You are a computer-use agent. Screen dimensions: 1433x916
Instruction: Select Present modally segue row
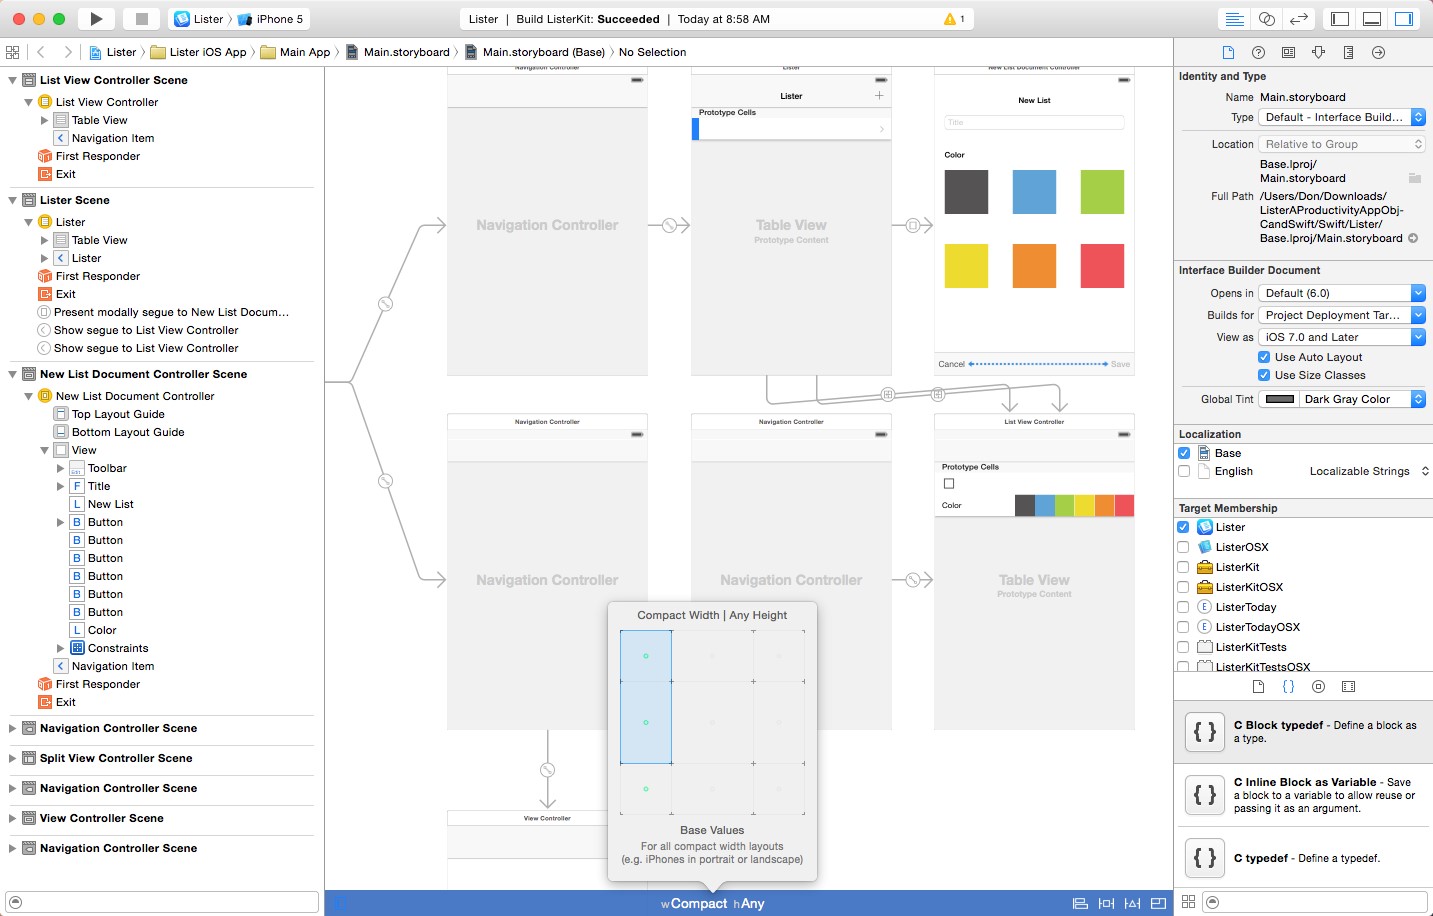[x=163, y=312]
